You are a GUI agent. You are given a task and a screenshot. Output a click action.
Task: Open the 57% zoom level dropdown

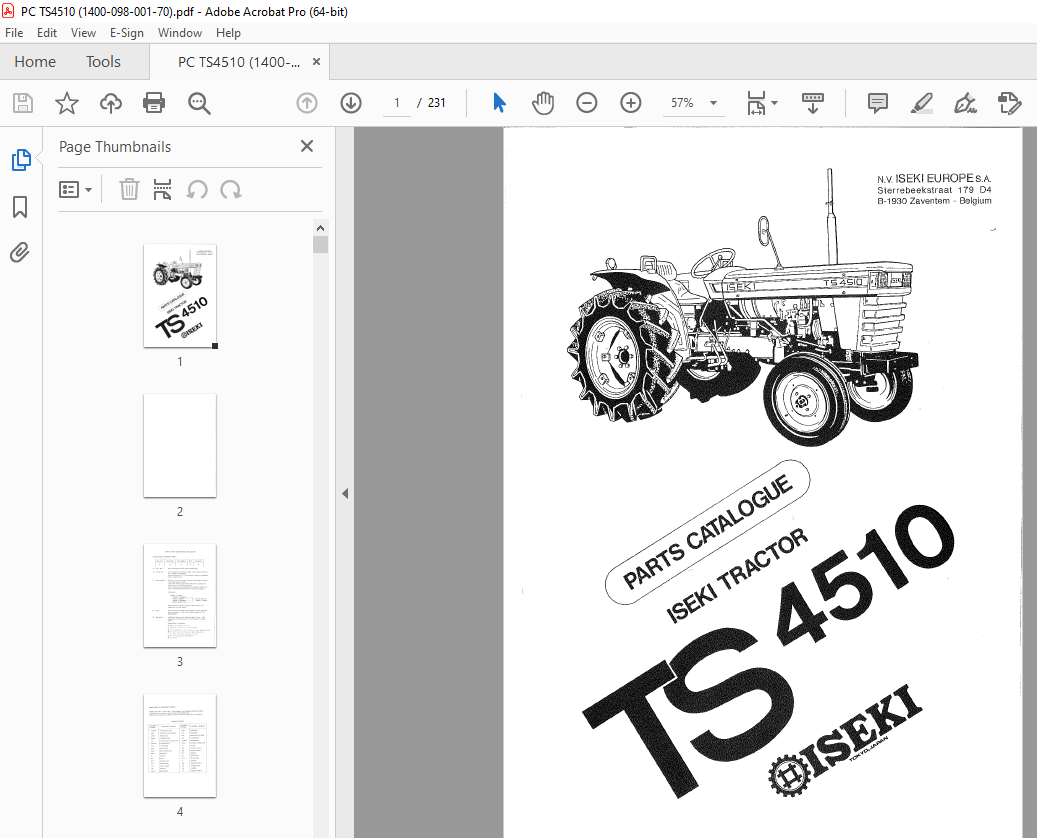(x=693, y=103)
